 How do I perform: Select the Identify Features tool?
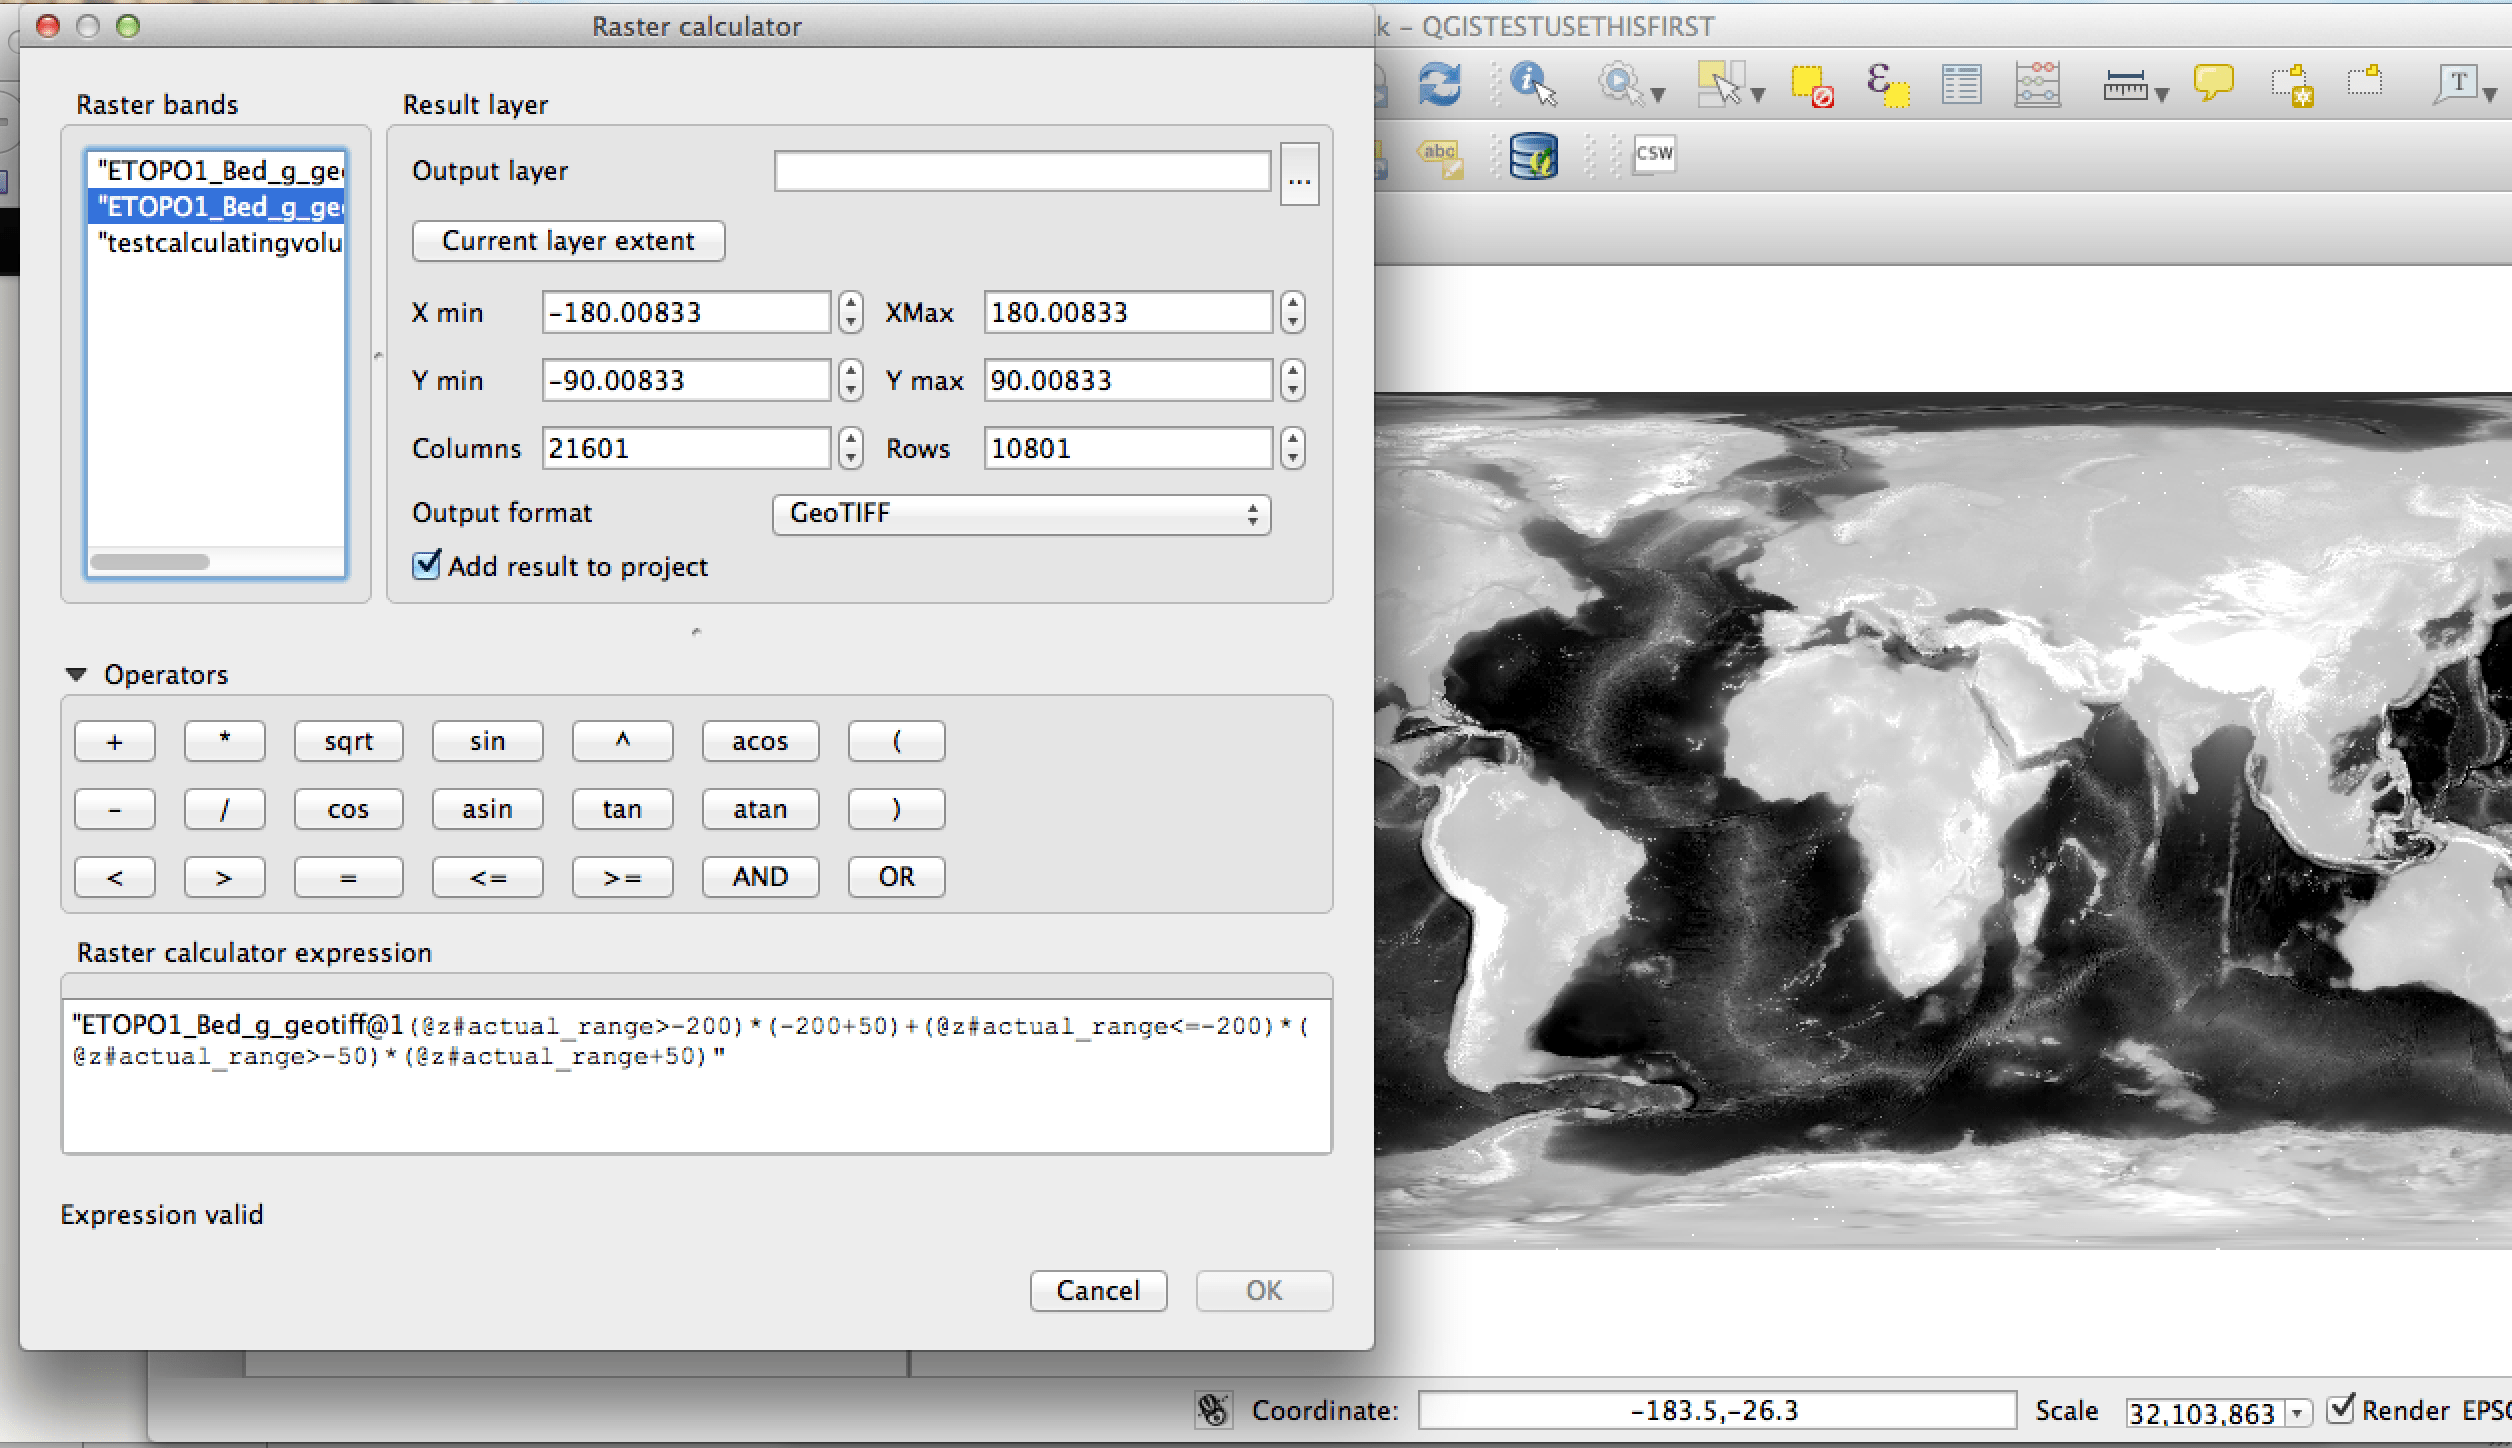[x=1533, y=84]
